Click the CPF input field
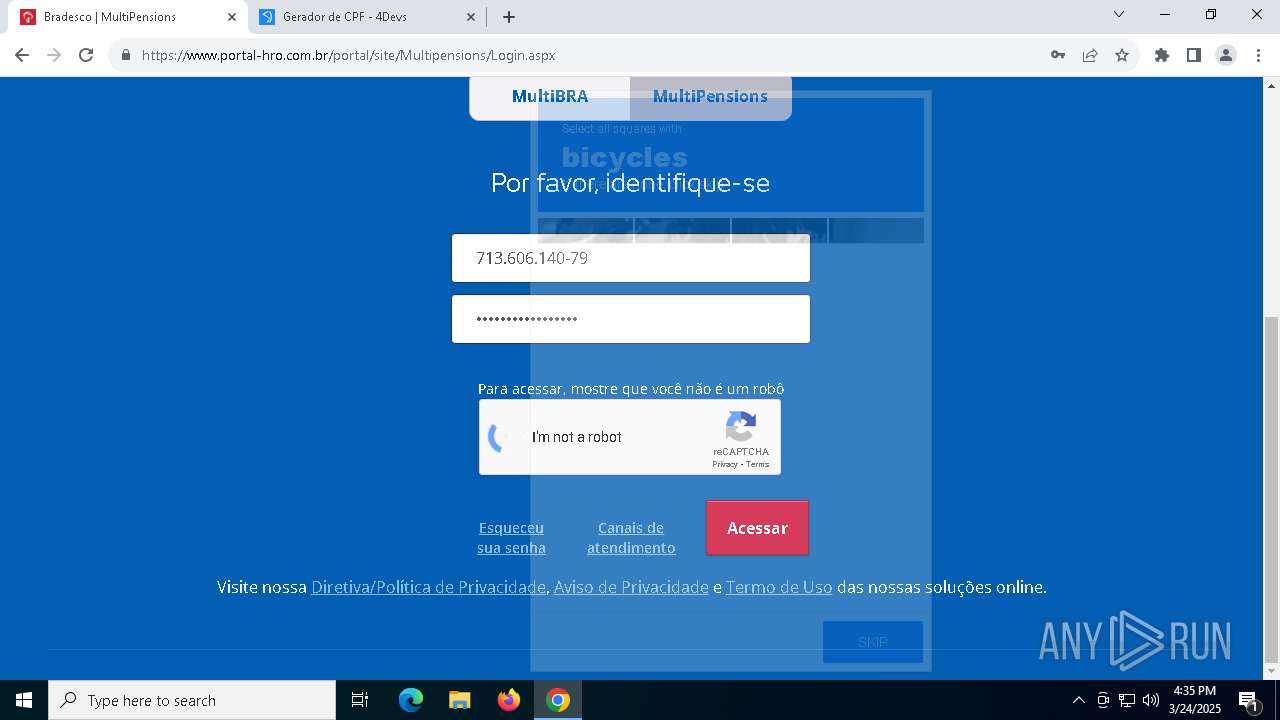The image size is (1280, 720). pyautogui.click(x=631, y=258)
